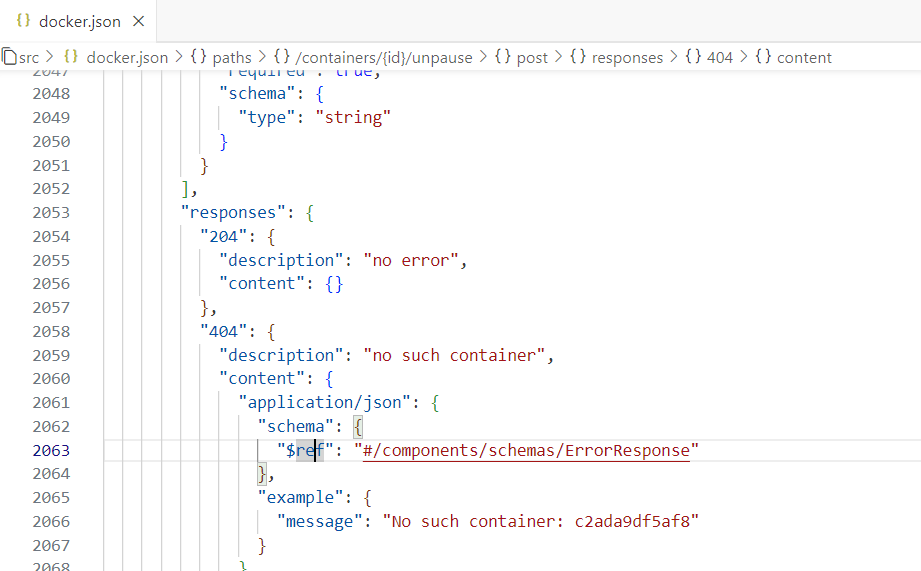
Task: Open the content breadcrumb segment
Action: pyautogui.click(x=804, y=58)
